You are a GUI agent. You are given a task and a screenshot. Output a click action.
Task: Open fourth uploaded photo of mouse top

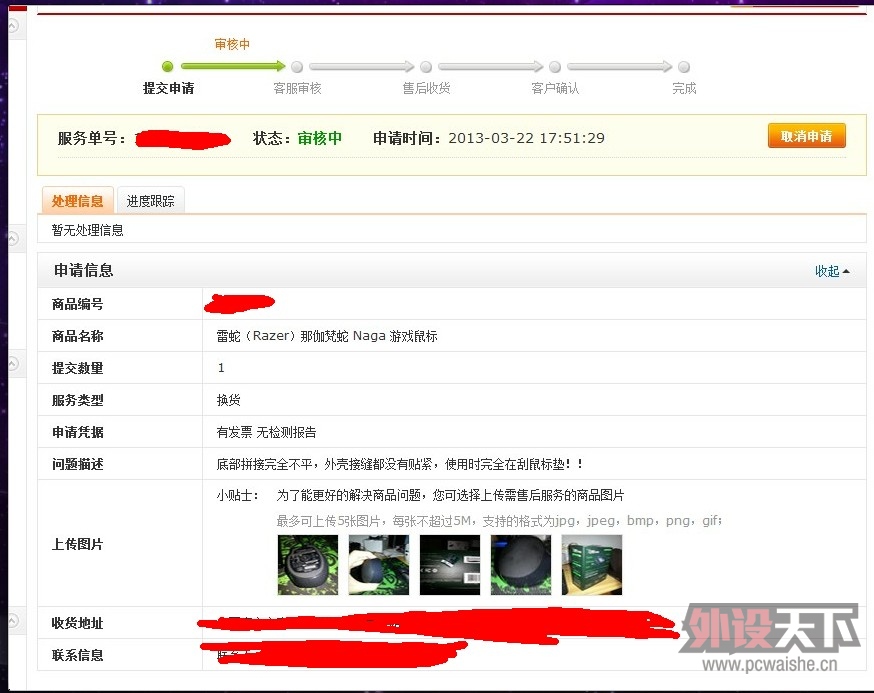click(521, 565)
